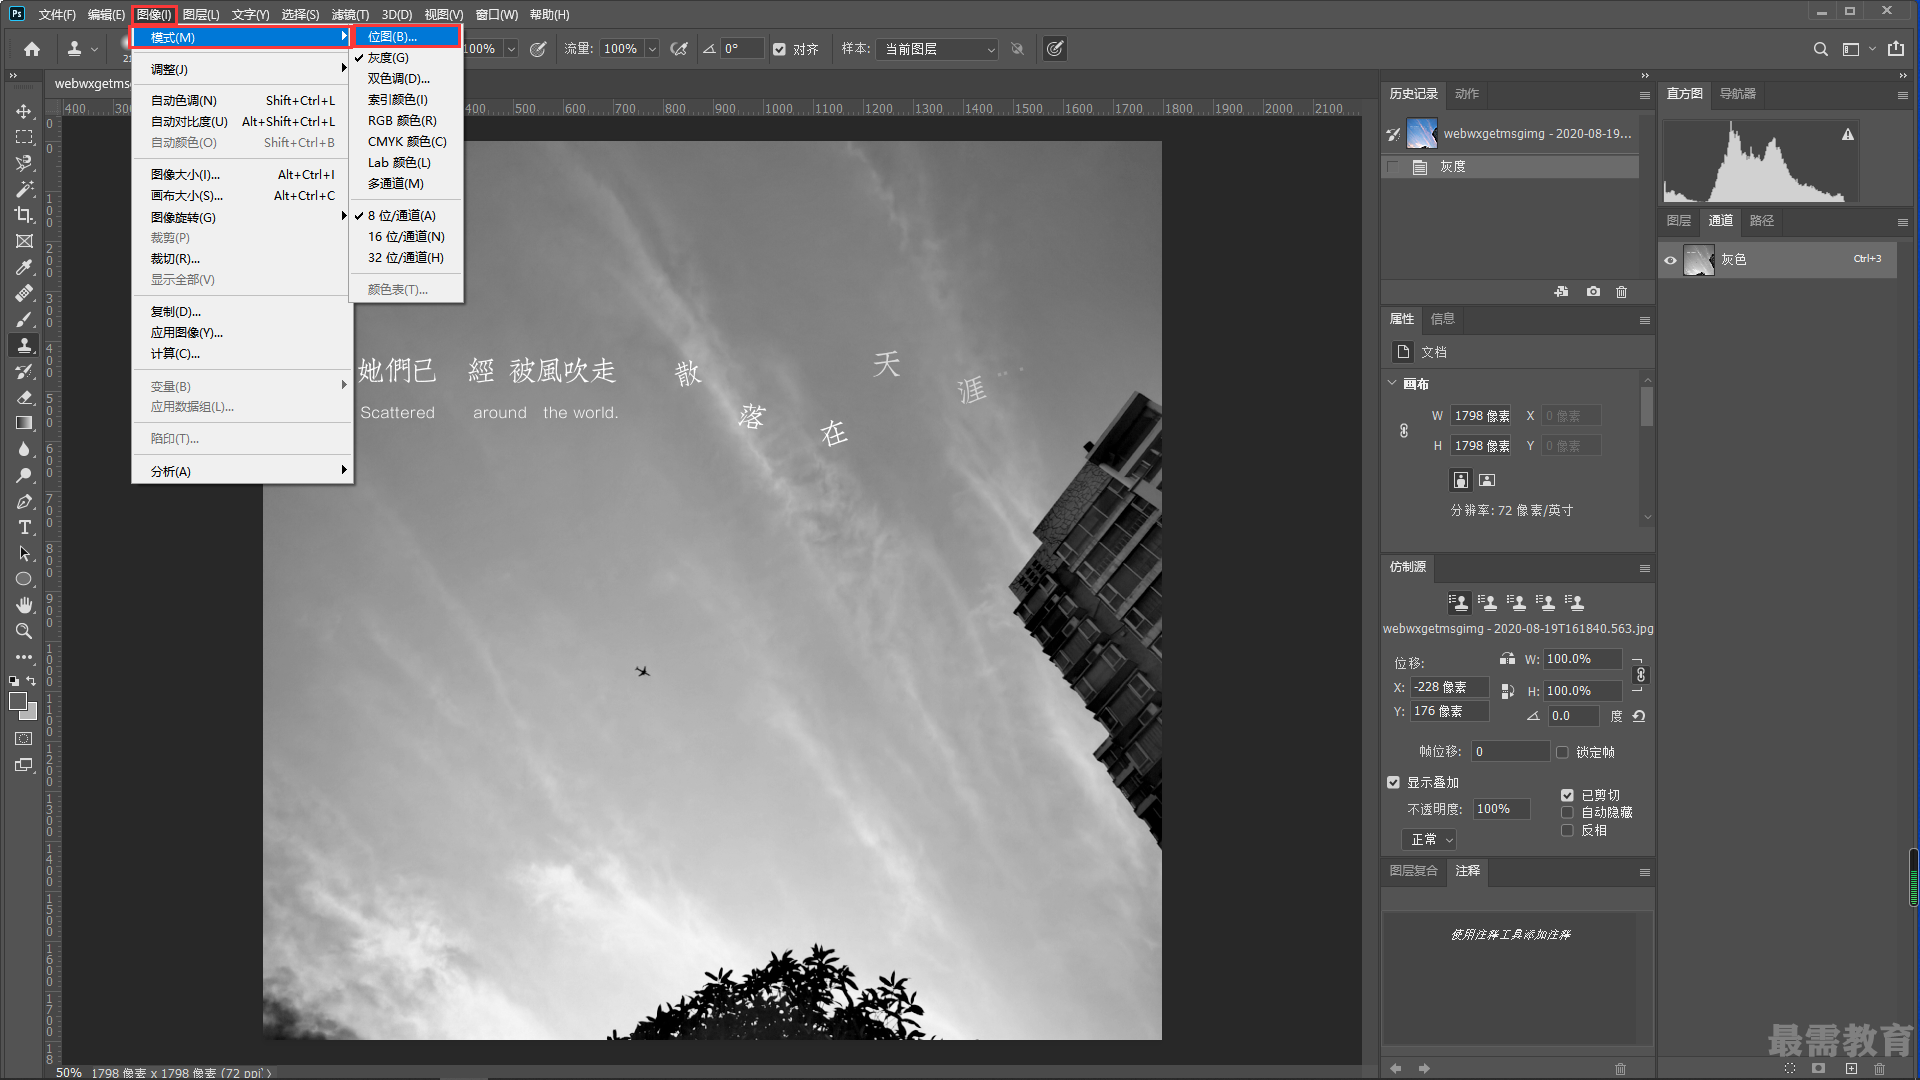Open 图像大小(I)... menu entry

click(242, 174)
